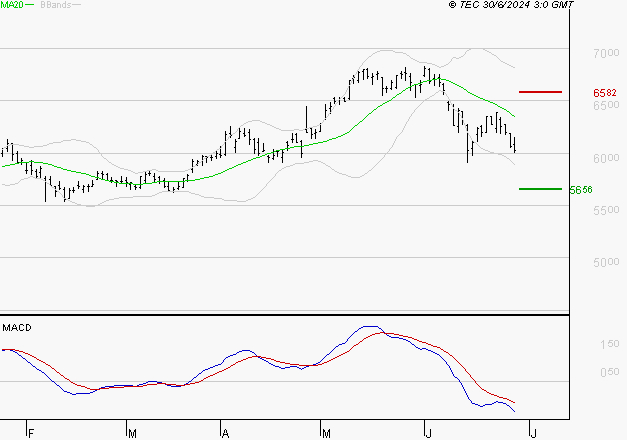Click the TEC 30/6/2024 copyright text

pos(511,5)
